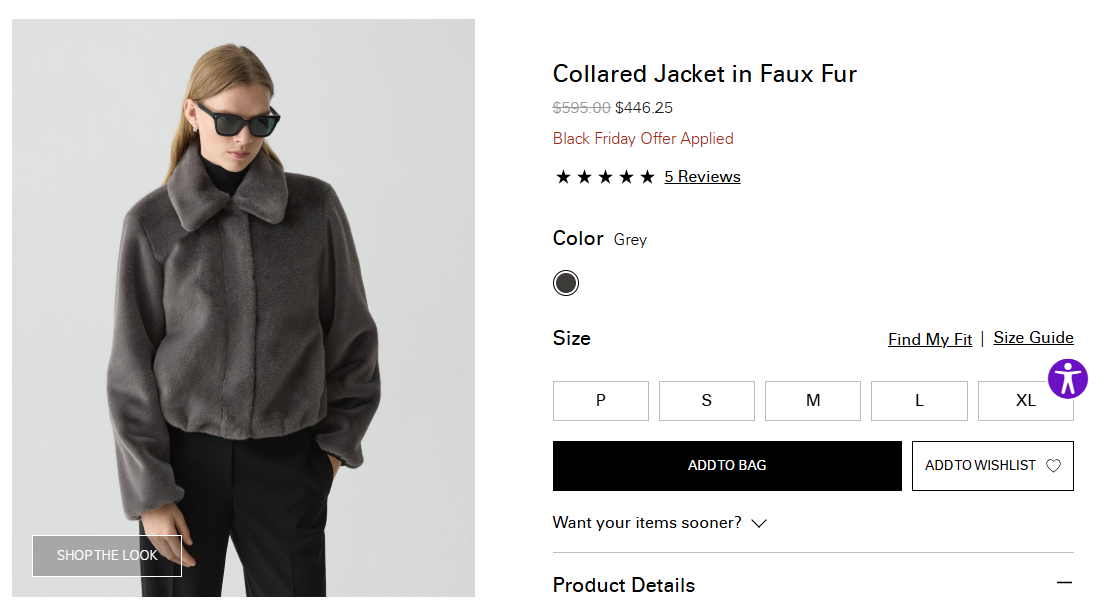Click the heart icon in wishlist button
This screenshot has height=616, width=1104.
pyautogui.click(x=1053, y=466)
